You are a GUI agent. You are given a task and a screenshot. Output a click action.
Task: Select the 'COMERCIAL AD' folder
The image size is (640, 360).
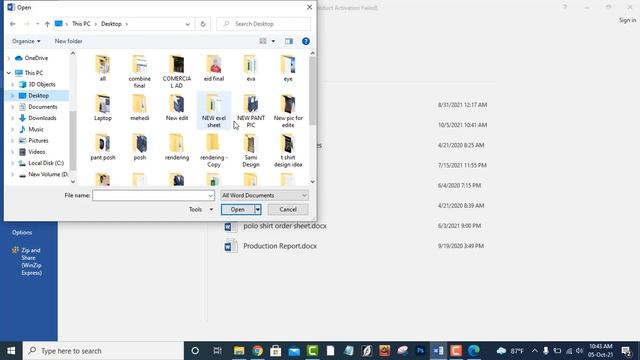[x=177, y=71]
